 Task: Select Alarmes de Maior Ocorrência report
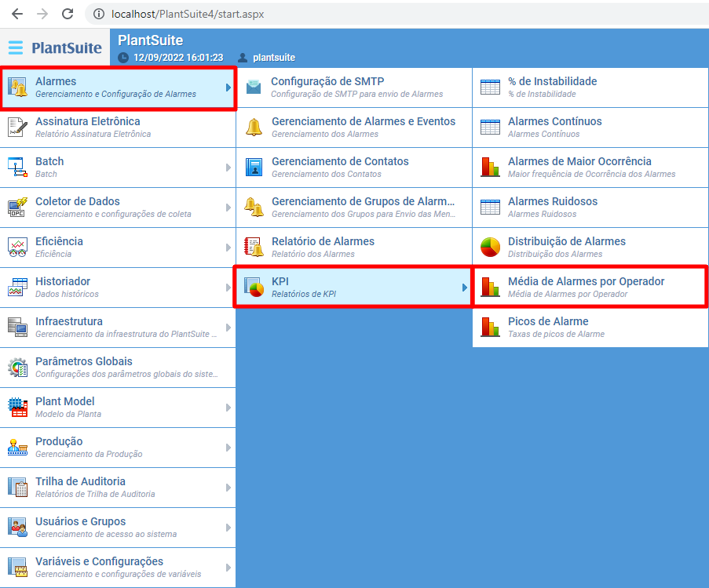tap(590, 167)
